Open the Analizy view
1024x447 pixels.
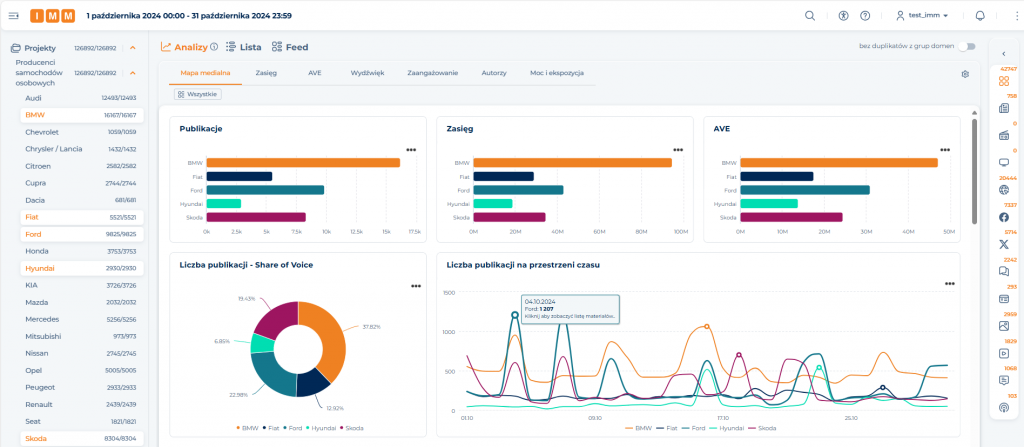coord(184,47)
